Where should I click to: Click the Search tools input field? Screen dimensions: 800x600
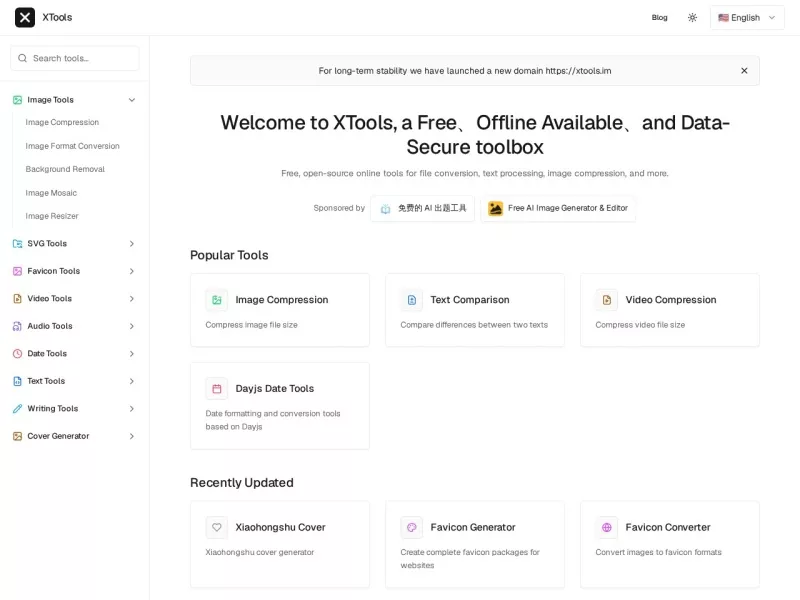74,58
